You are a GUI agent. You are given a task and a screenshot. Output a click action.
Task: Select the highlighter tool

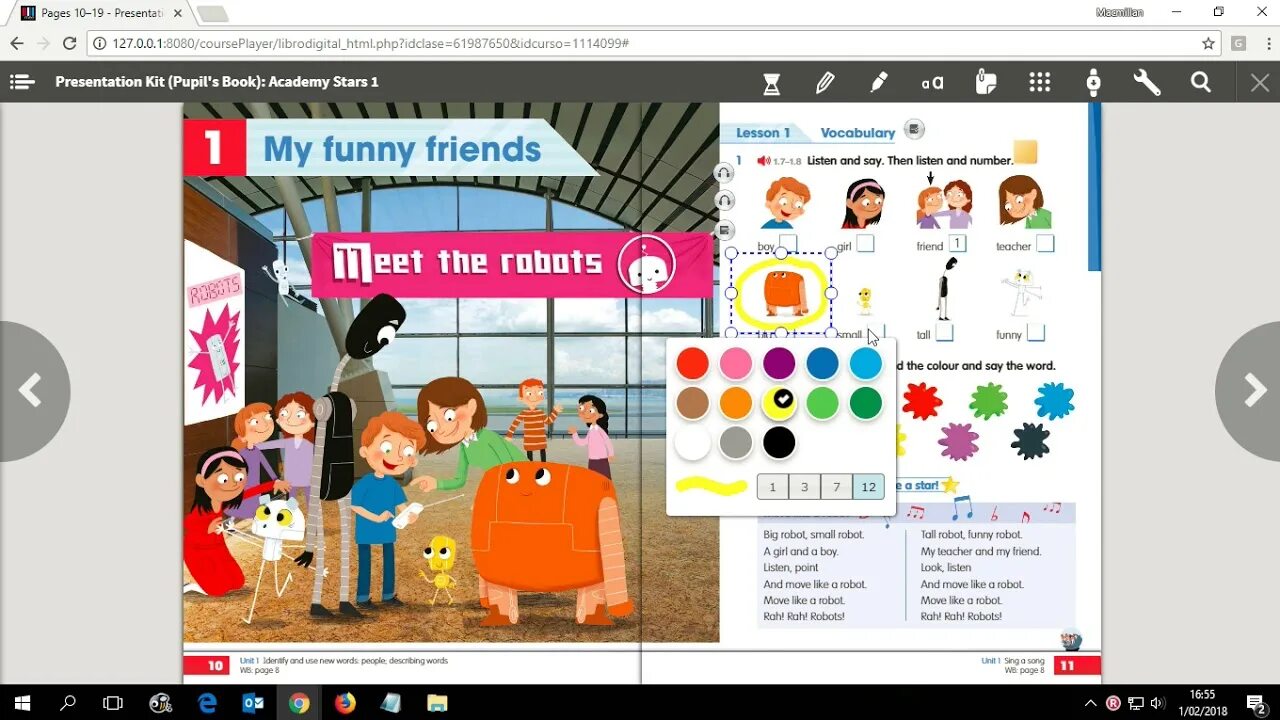pyautogui.click(x=879, y=83)
